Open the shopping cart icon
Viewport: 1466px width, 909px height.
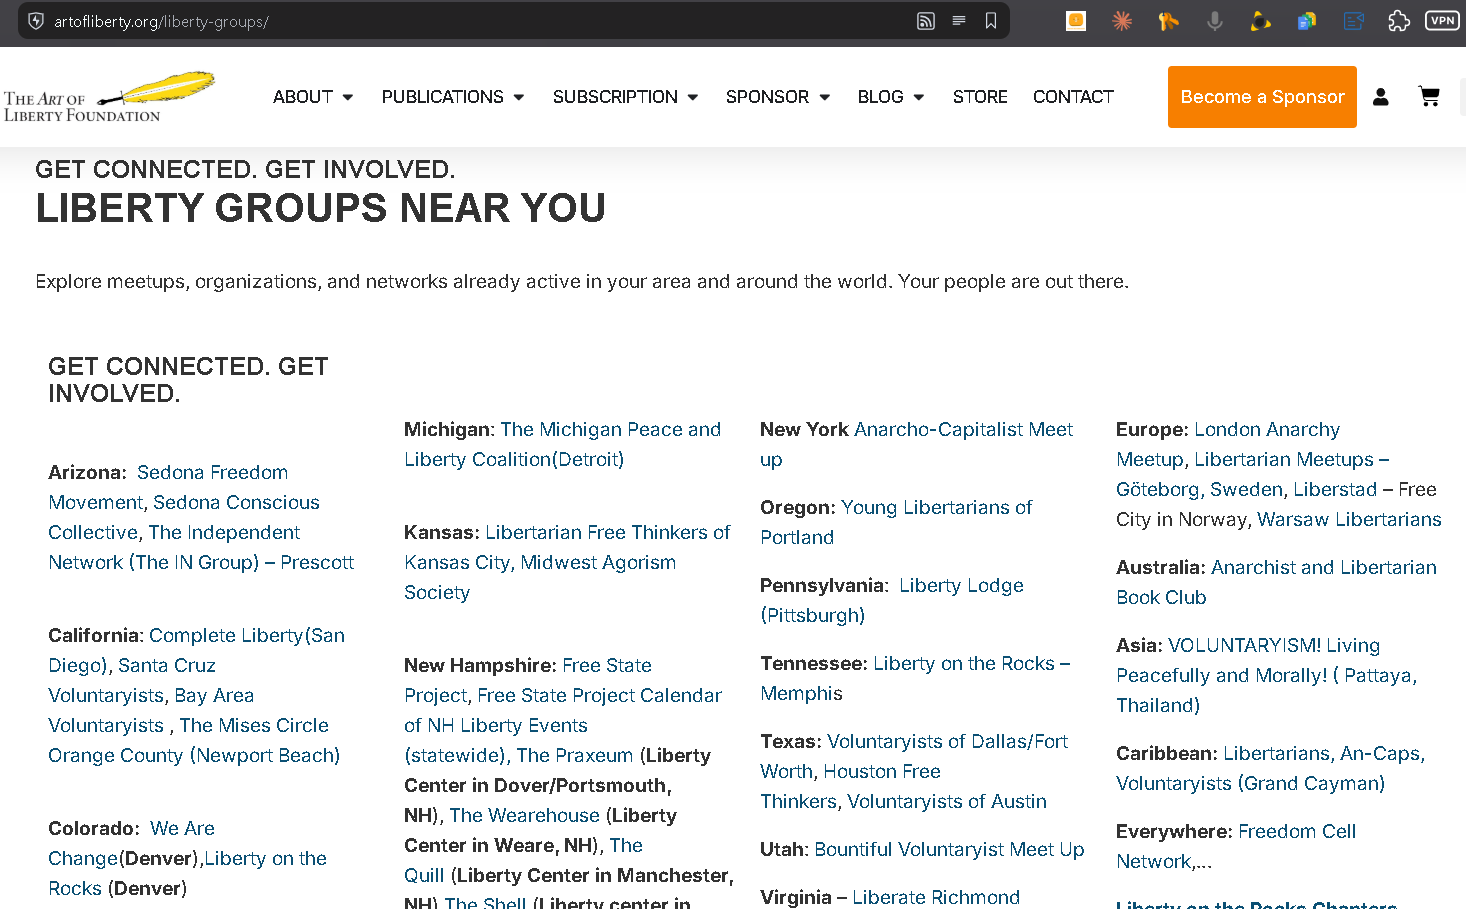1430,97
